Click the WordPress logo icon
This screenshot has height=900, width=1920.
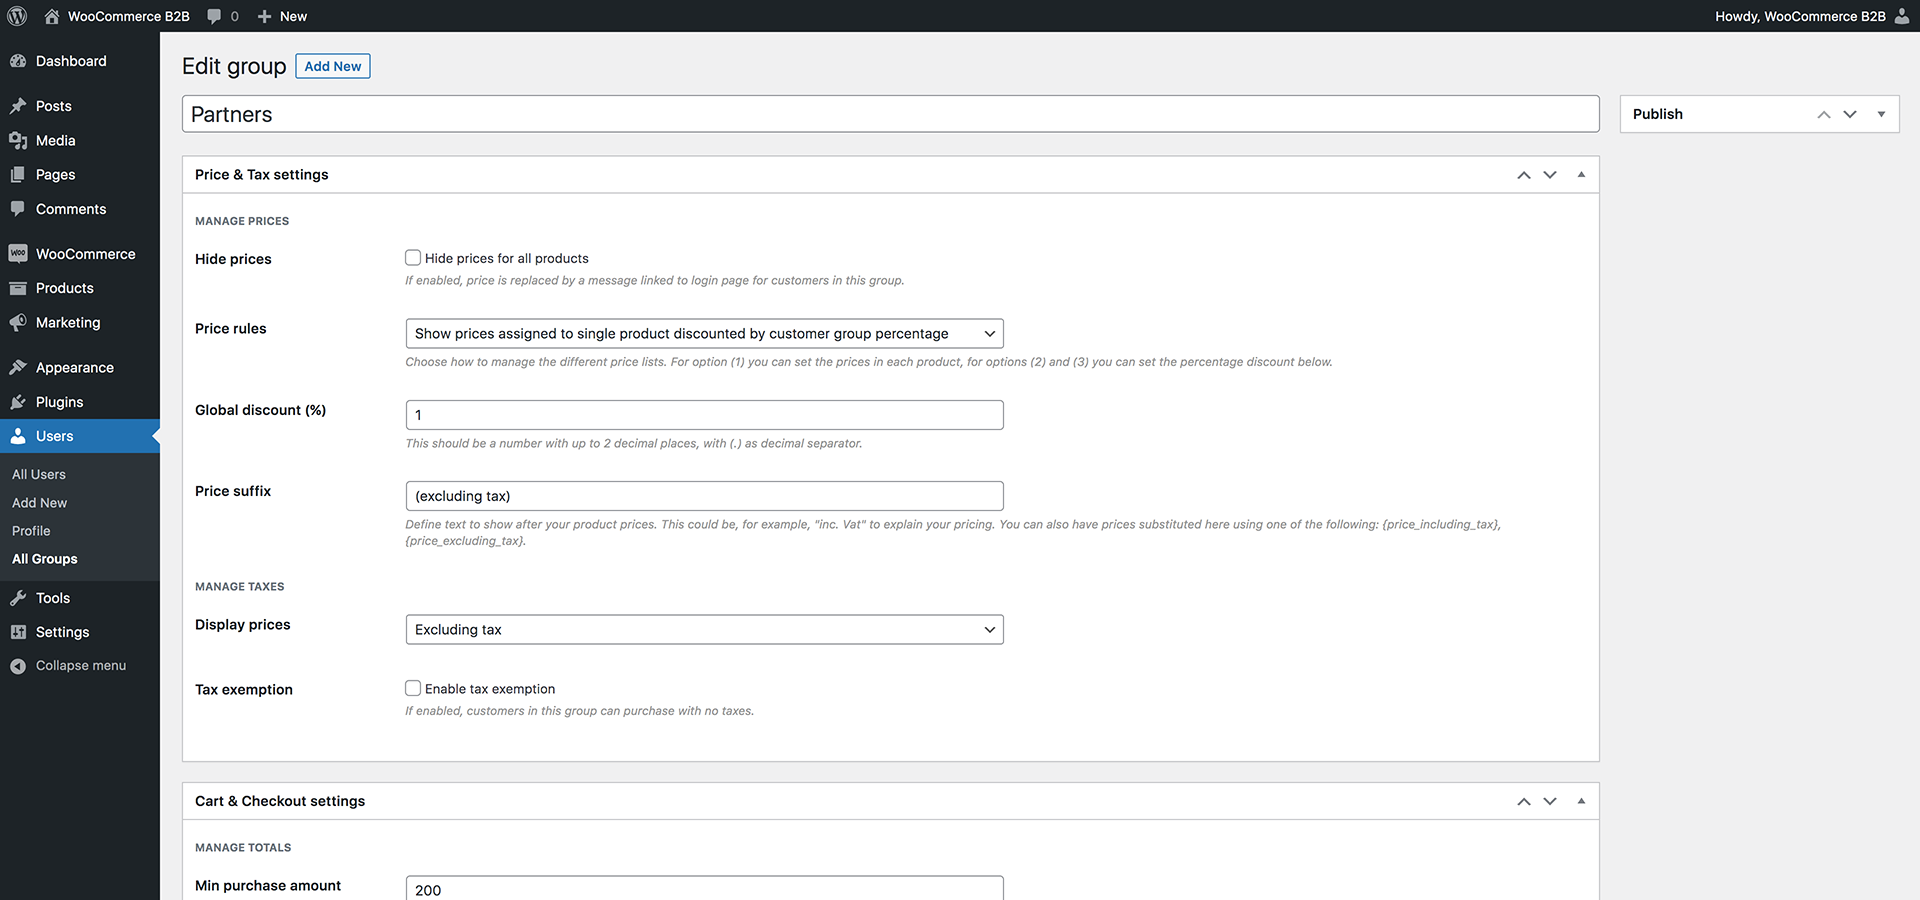[17, 16]
